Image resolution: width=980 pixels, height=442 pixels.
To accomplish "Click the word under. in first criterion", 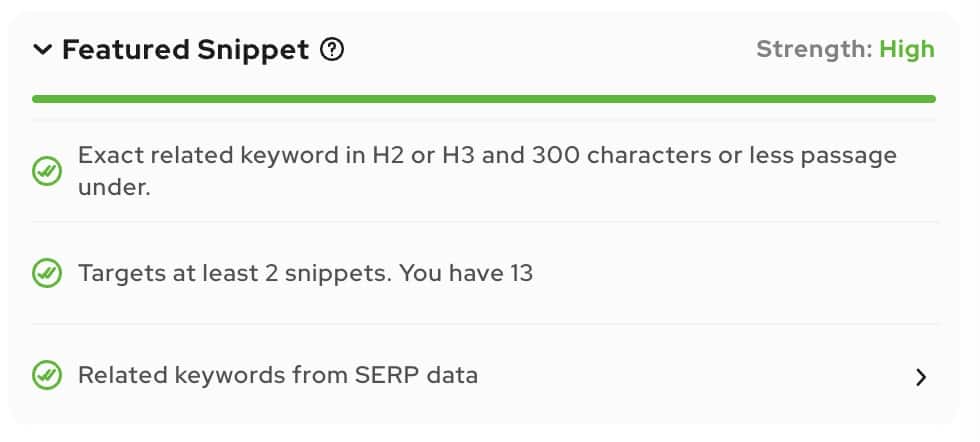I will [x=114, y=187].
